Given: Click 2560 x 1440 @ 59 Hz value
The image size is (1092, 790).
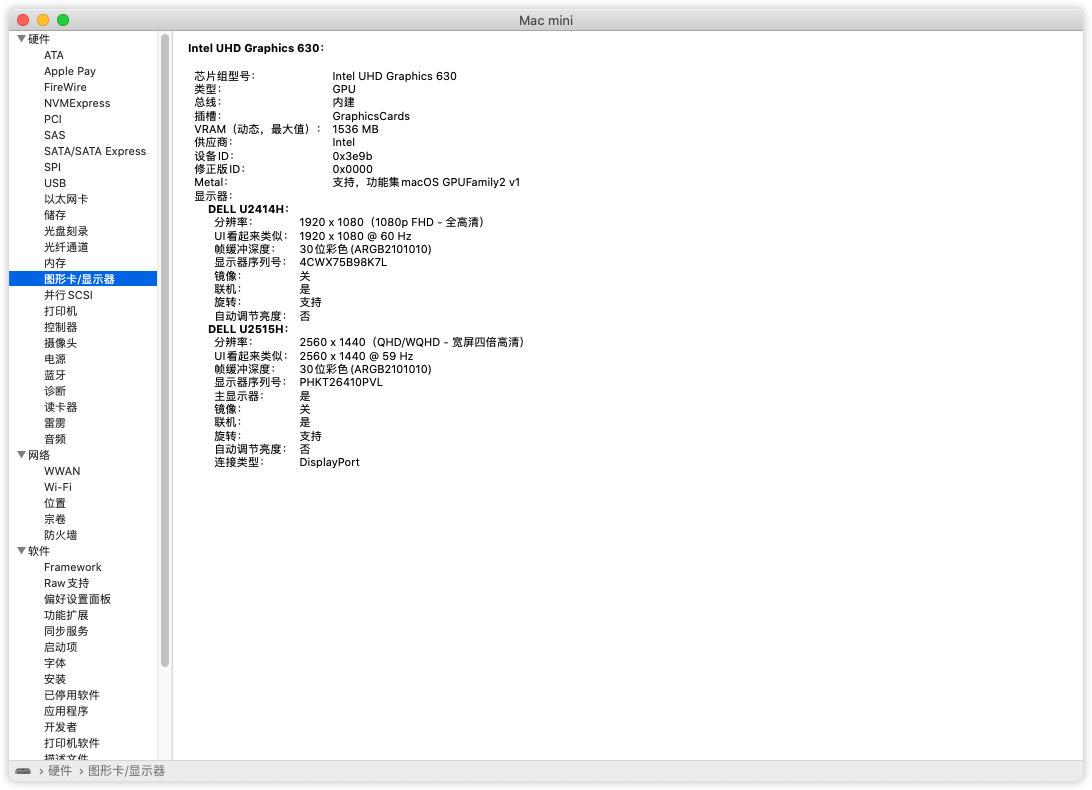Looking at the screenshot, I should [356, 356].
